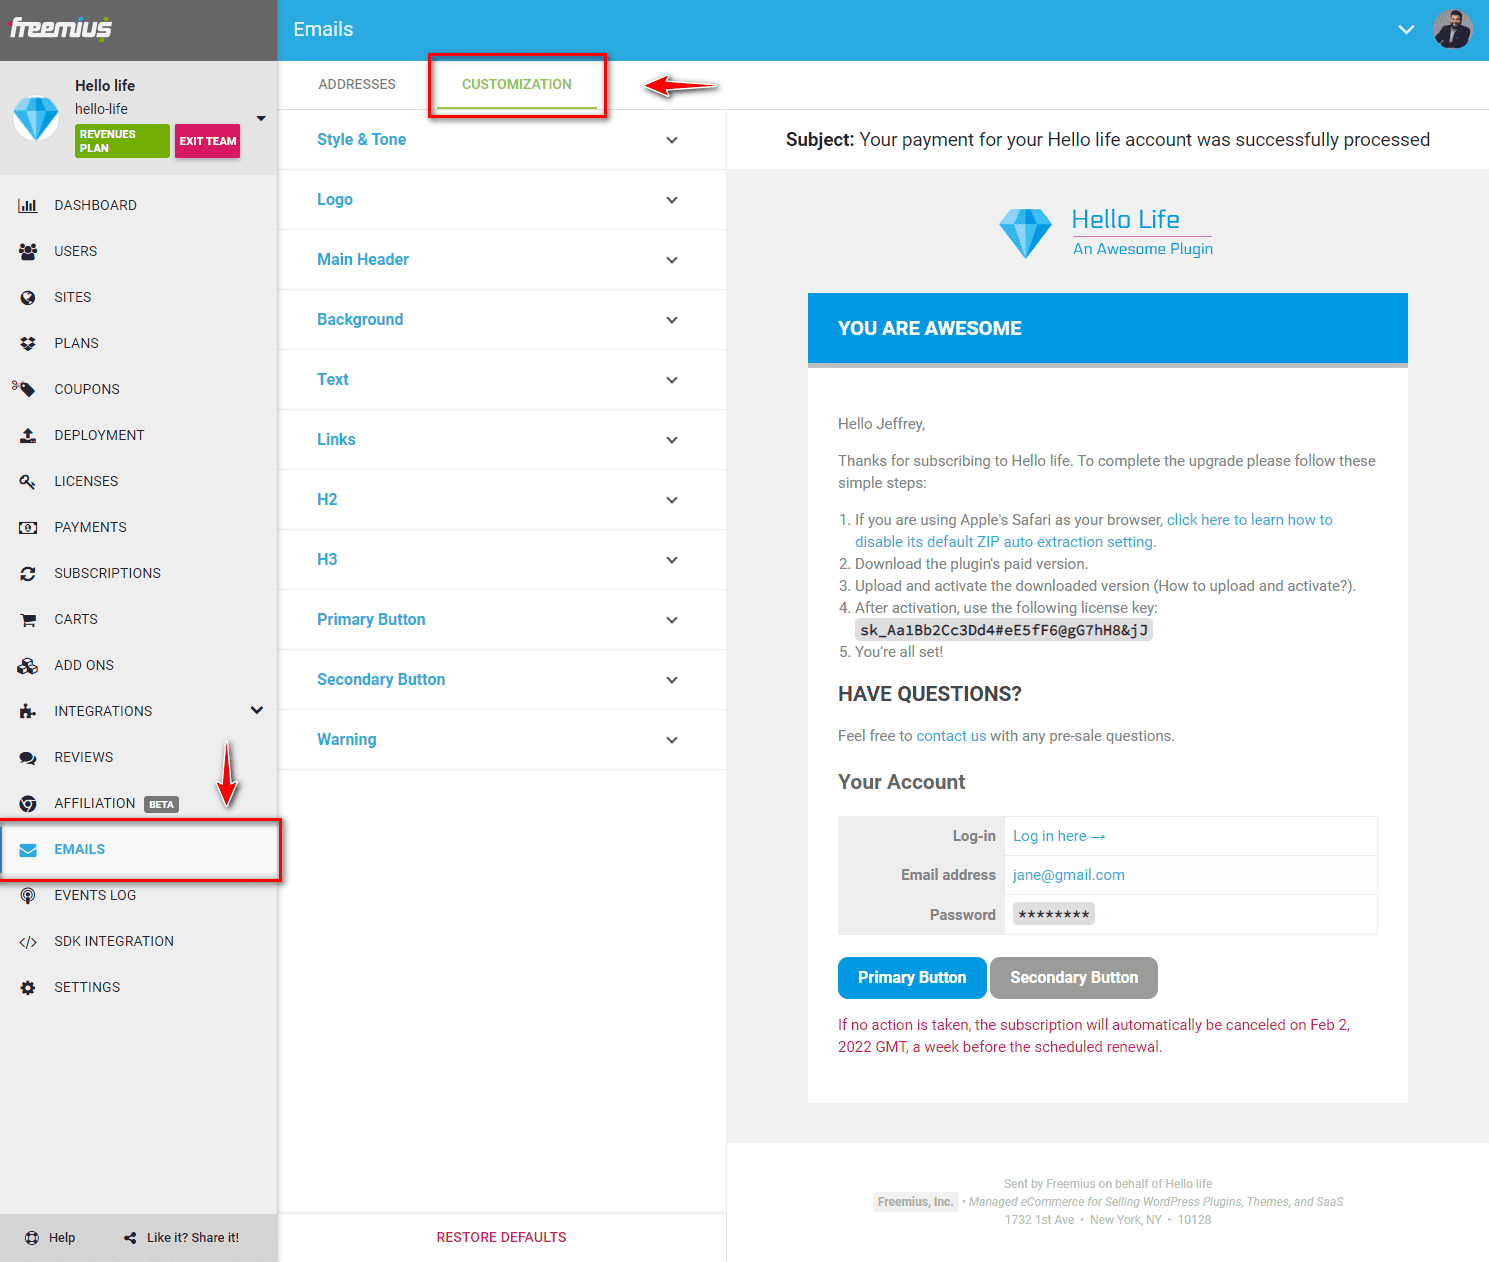Click the Plans boxes icon
The width and height of the screenshot is (1489, 1262).
click(x=28, y=343)
